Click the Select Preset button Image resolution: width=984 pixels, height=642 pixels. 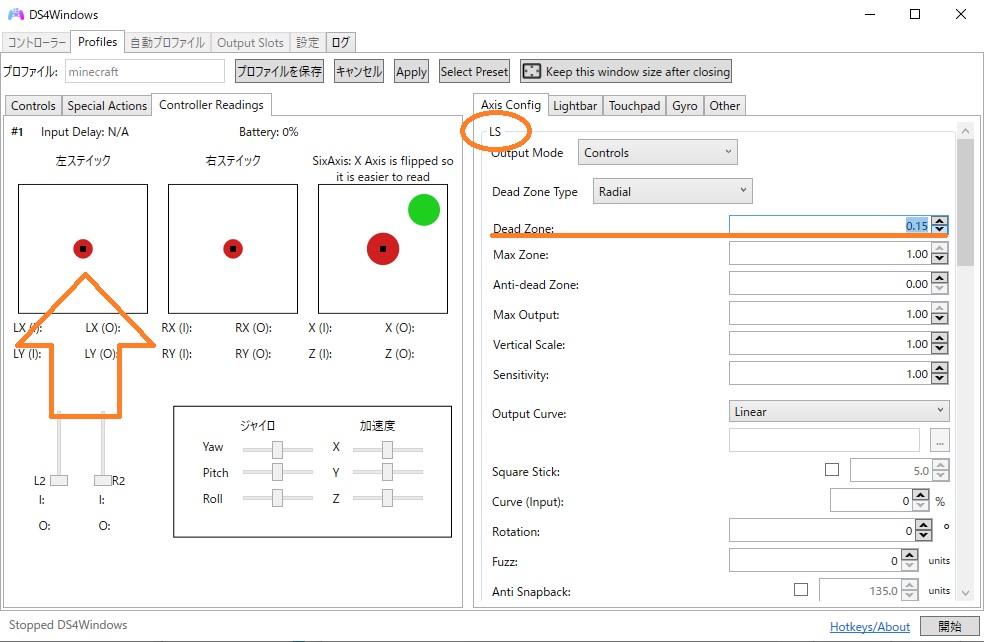[x=474, y=71]
